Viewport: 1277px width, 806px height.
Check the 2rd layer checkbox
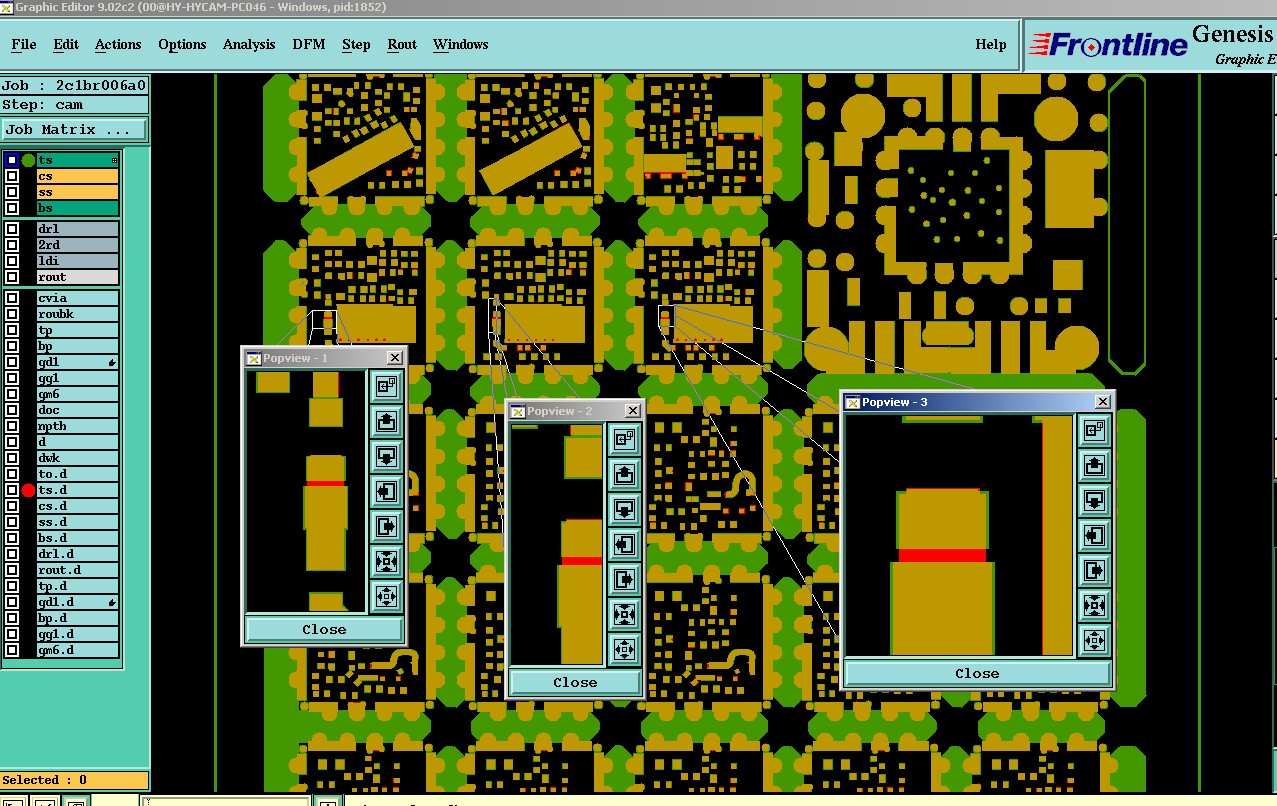coord(12,245)
